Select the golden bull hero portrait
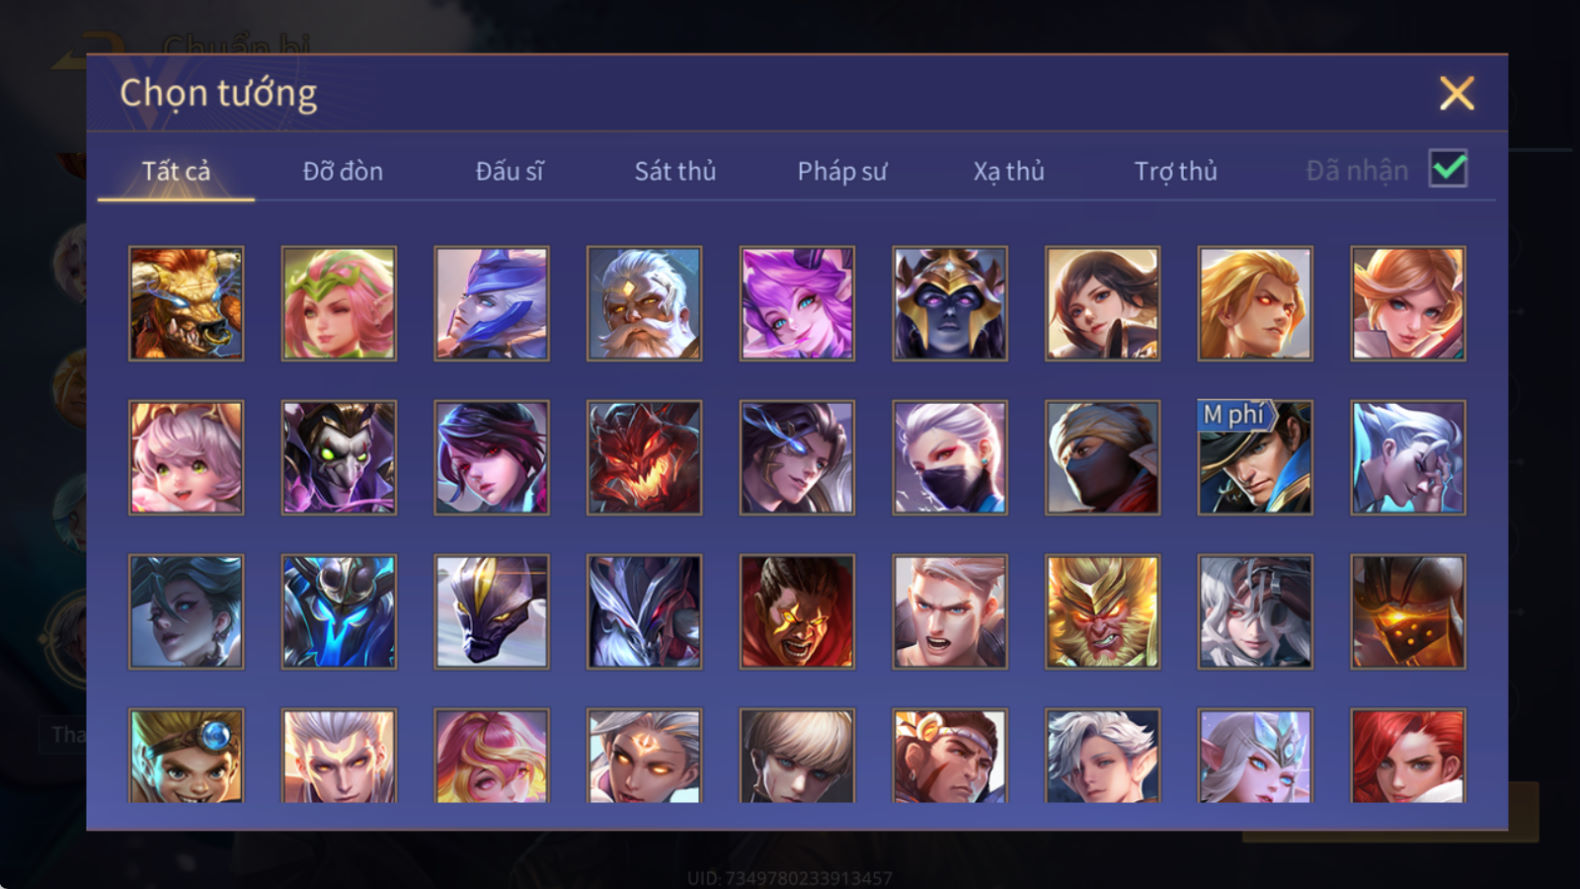The height and width of the screenshot is (889, 1580). 186,304
